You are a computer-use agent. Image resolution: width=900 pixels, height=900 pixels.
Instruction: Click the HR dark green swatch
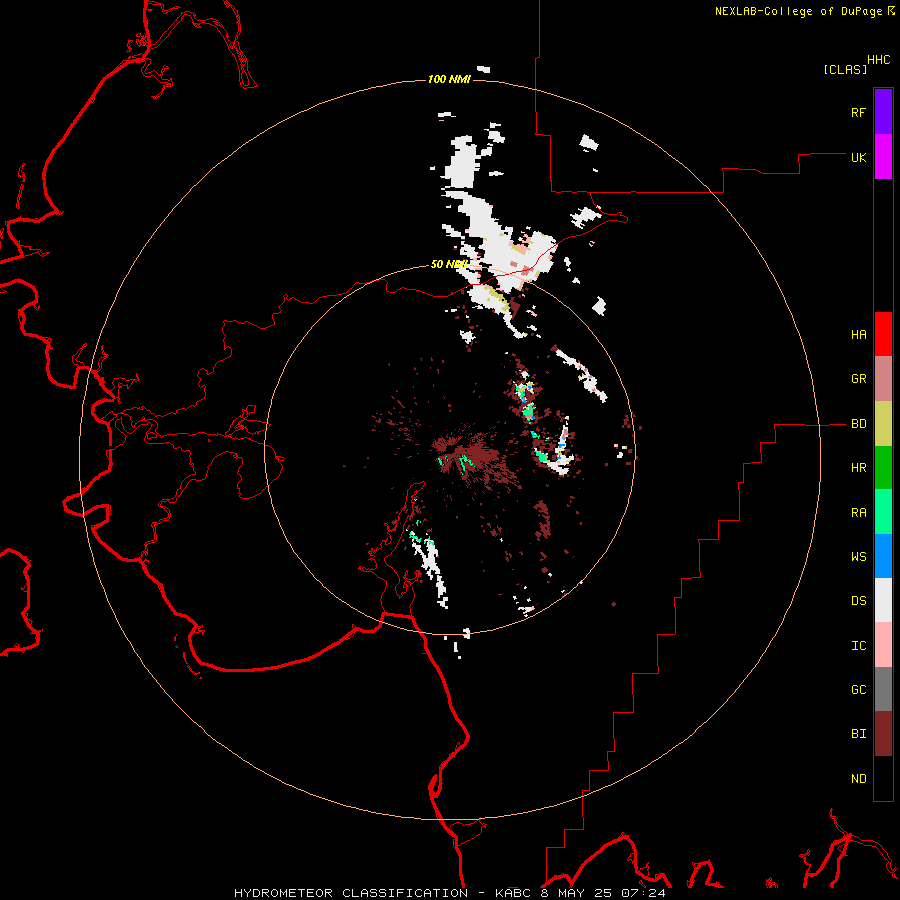883,468
